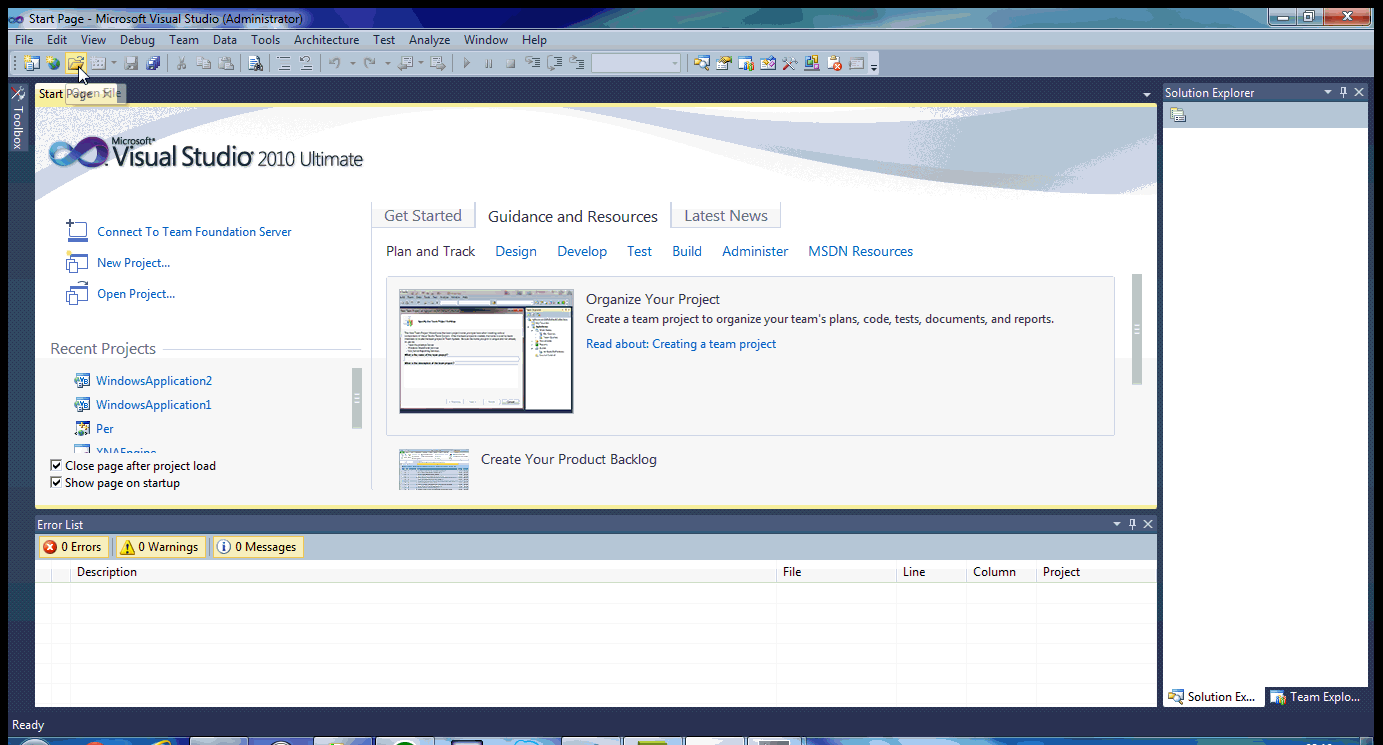This screenshot has height=745, width=1383.
Task: Click the Copy toolbar icon
Action: (203, 63)
